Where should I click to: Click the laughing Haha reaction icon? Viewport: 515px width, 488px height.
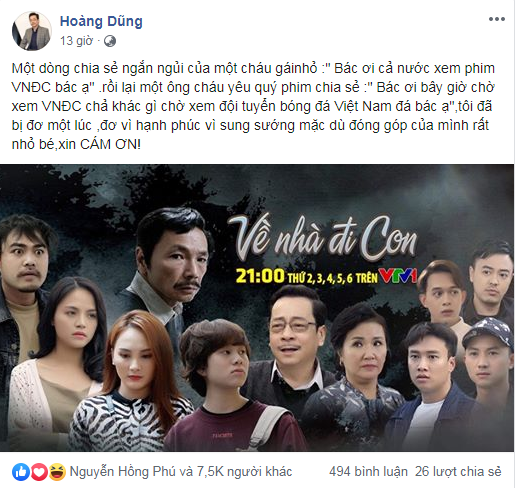(57, 472)
